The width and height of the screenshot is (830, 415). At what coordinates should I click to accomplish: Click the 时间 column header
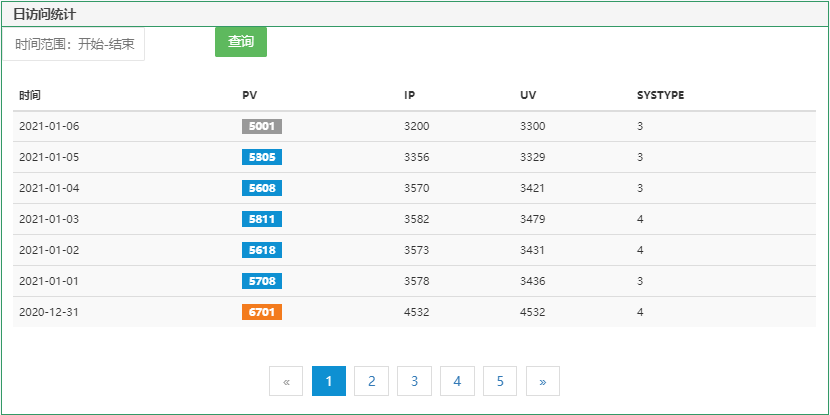point(30,95)
